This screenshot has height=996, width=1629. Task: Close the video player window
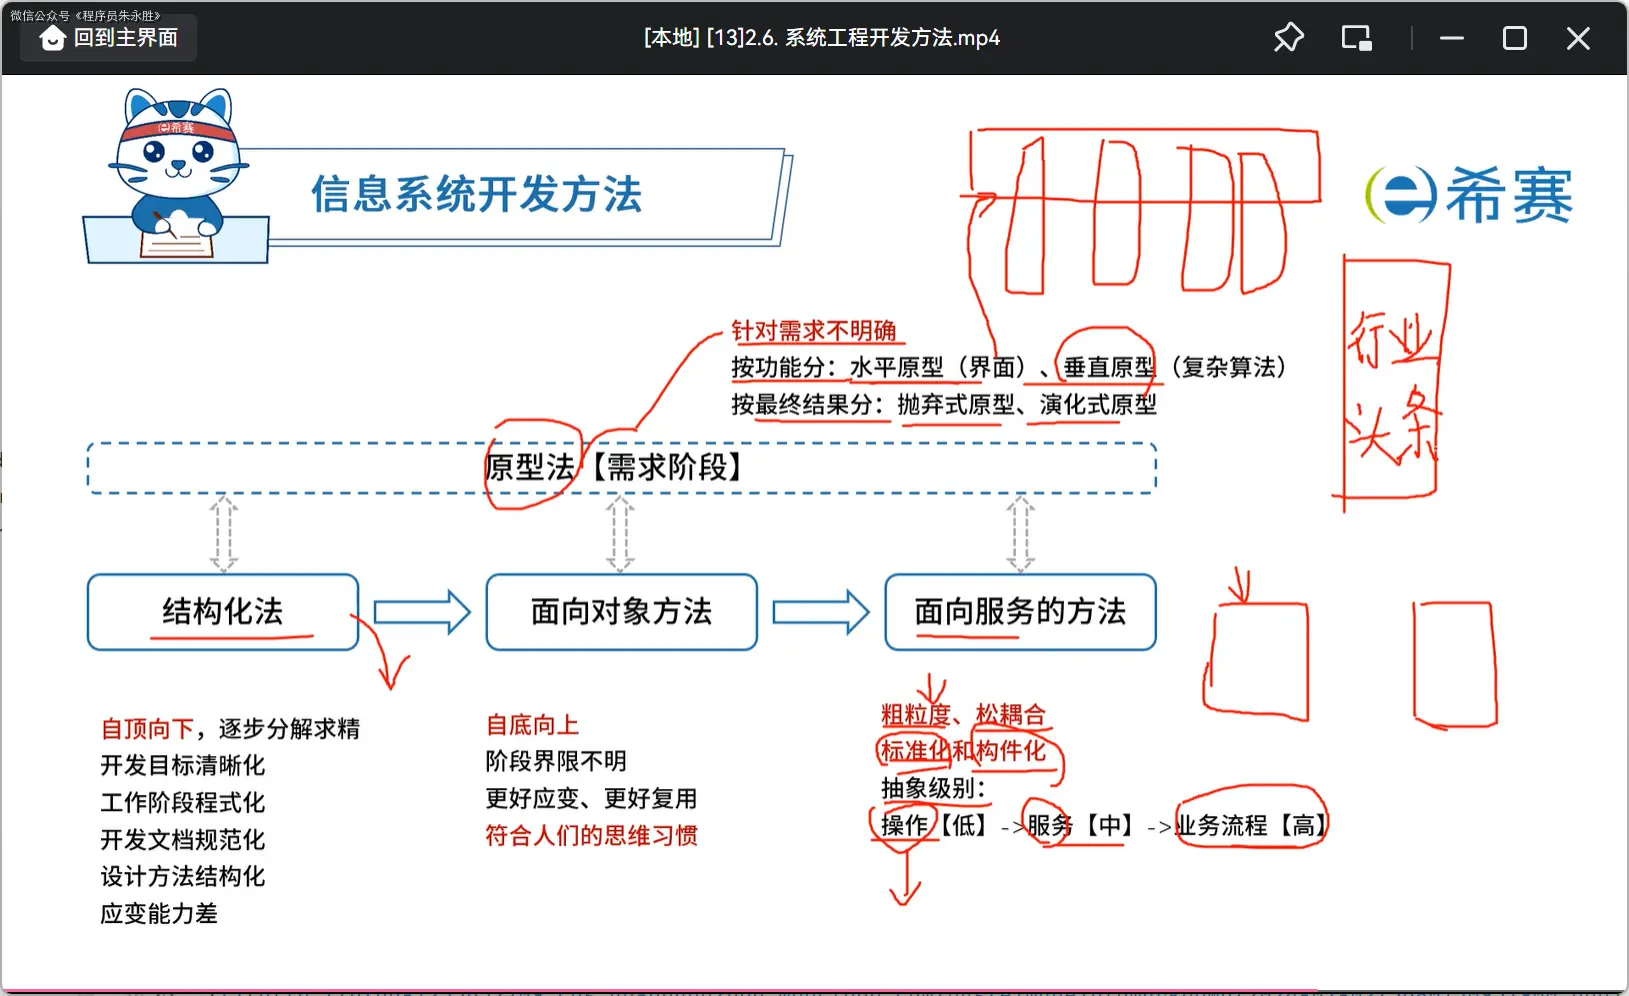(1578, 38)
